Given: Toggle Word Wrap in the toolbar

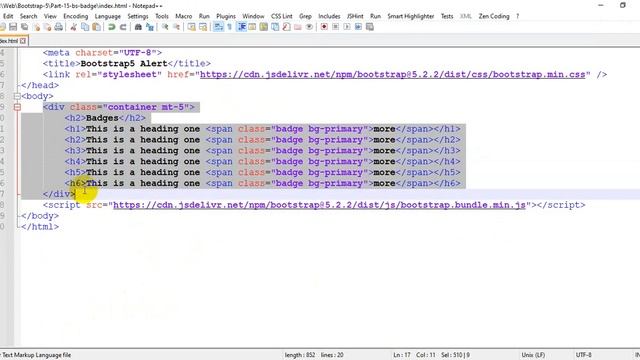Looking at the screenshot, I should (218, 27).
